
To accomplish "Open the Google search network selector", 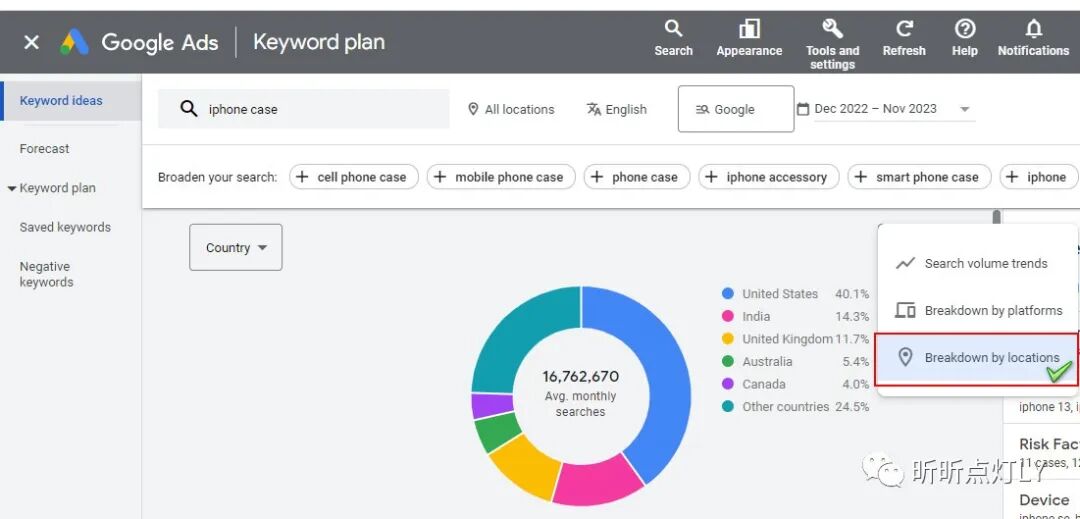I will pyautogui.click(x=736, y=109).
